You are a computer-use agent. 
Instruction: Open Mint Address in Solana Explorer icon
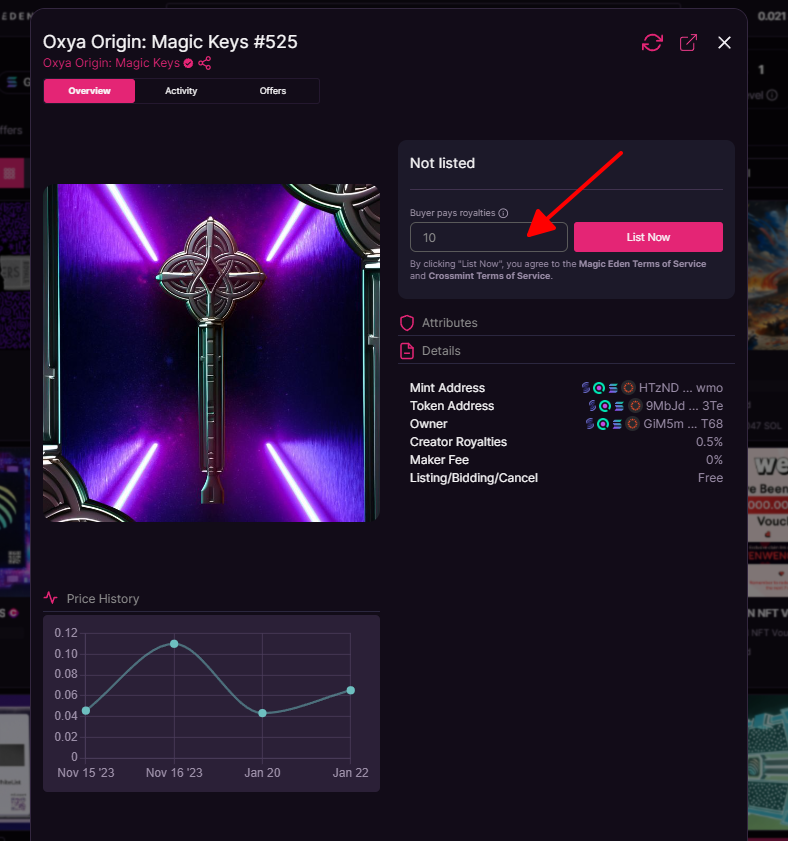(613, 387)
